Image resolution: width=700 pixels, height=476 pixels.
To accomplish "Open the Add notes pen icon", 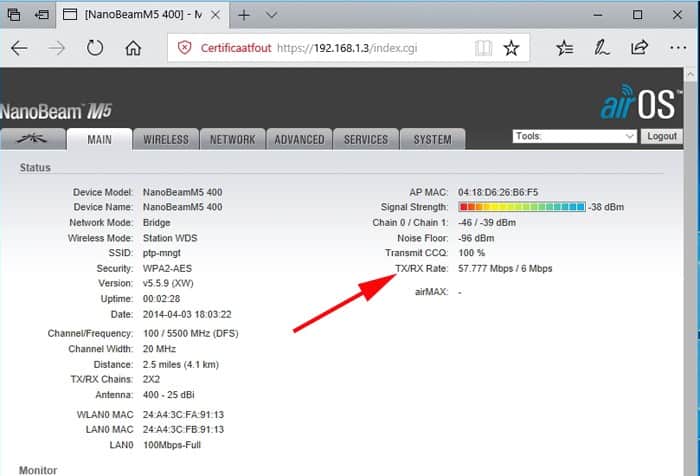I will 601,48.
